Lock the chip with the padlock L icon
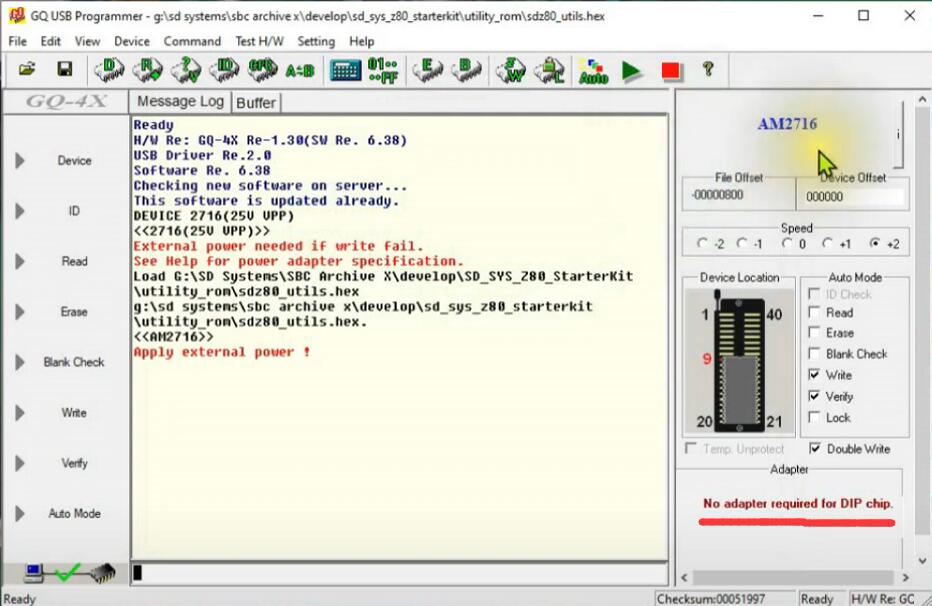Screen dimensions: 932x606 (549, 70)
